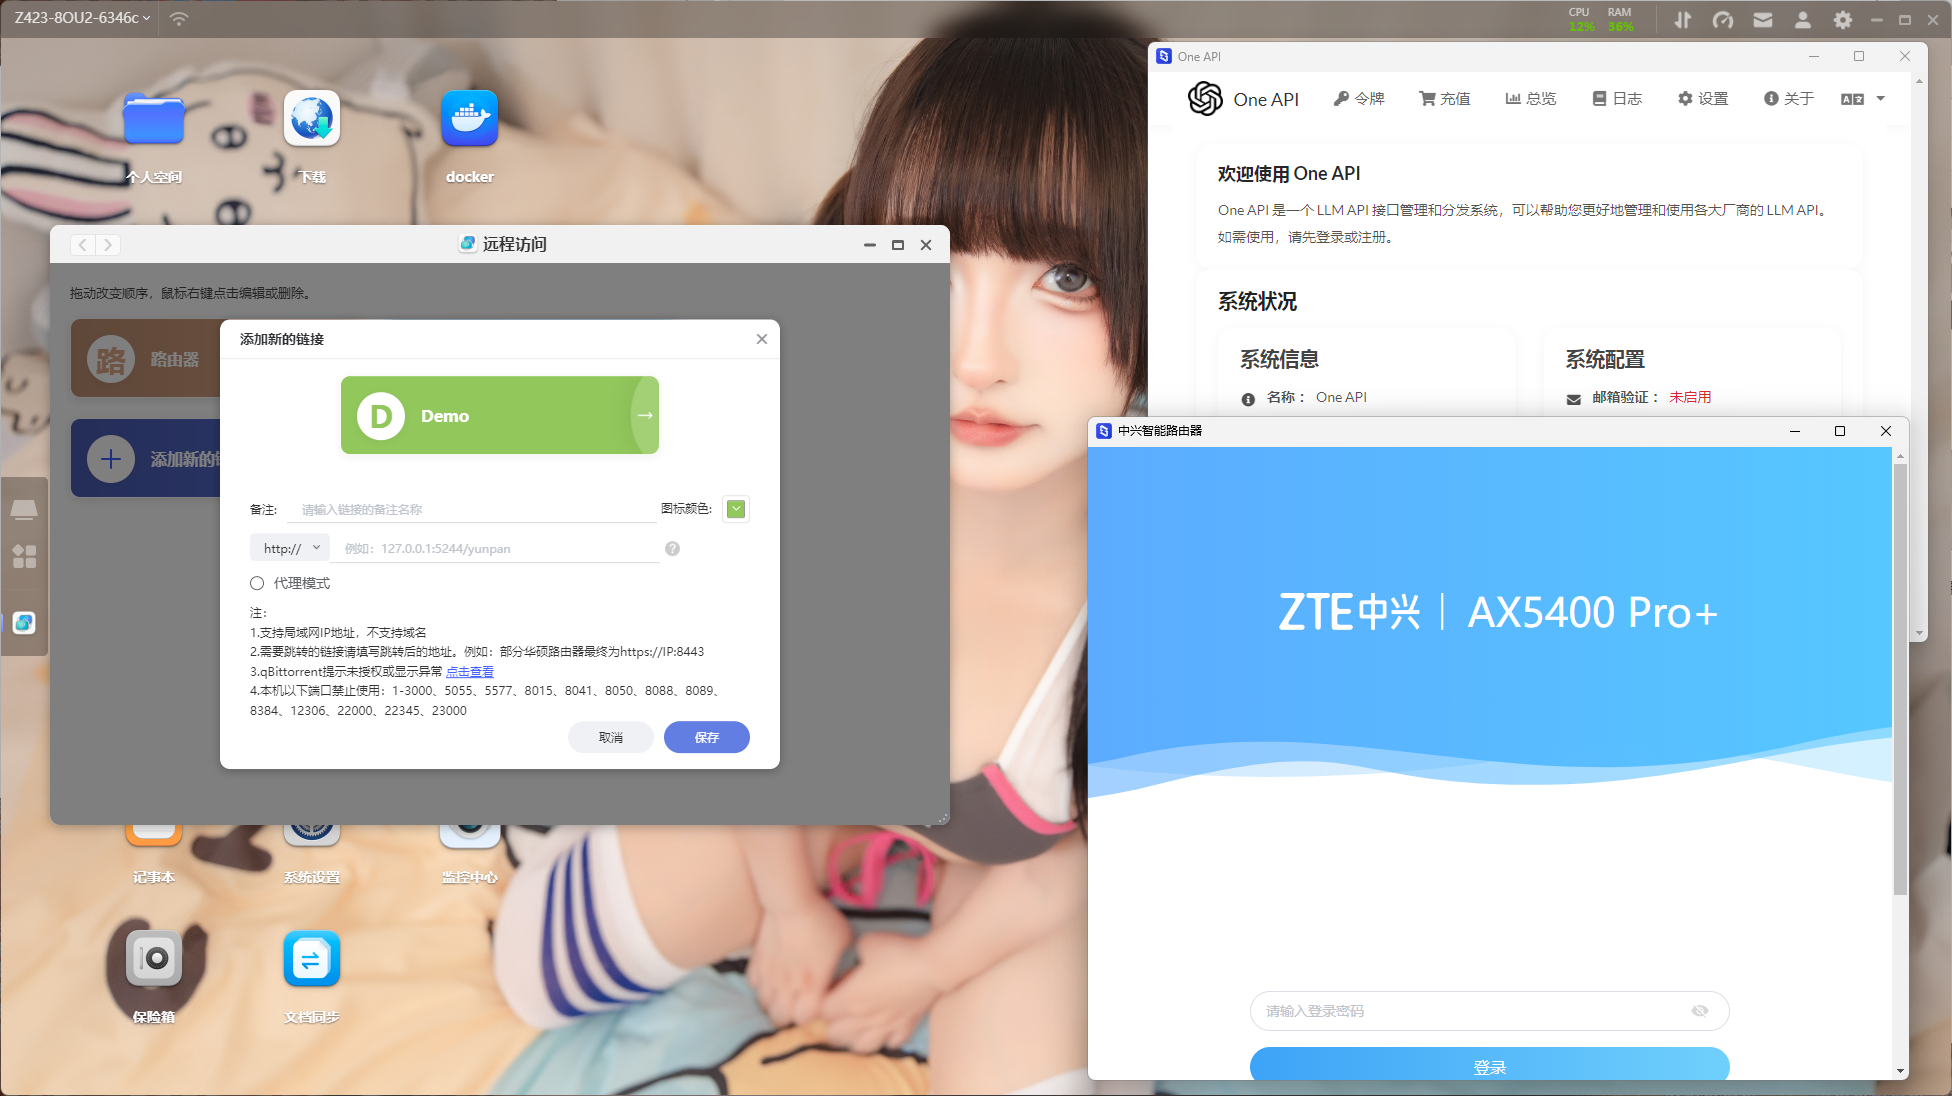The width and height of the screenshot is (1952, 1096).
Task: Click the 令牌 menu tab in One API
Action: pos(1361,98)
